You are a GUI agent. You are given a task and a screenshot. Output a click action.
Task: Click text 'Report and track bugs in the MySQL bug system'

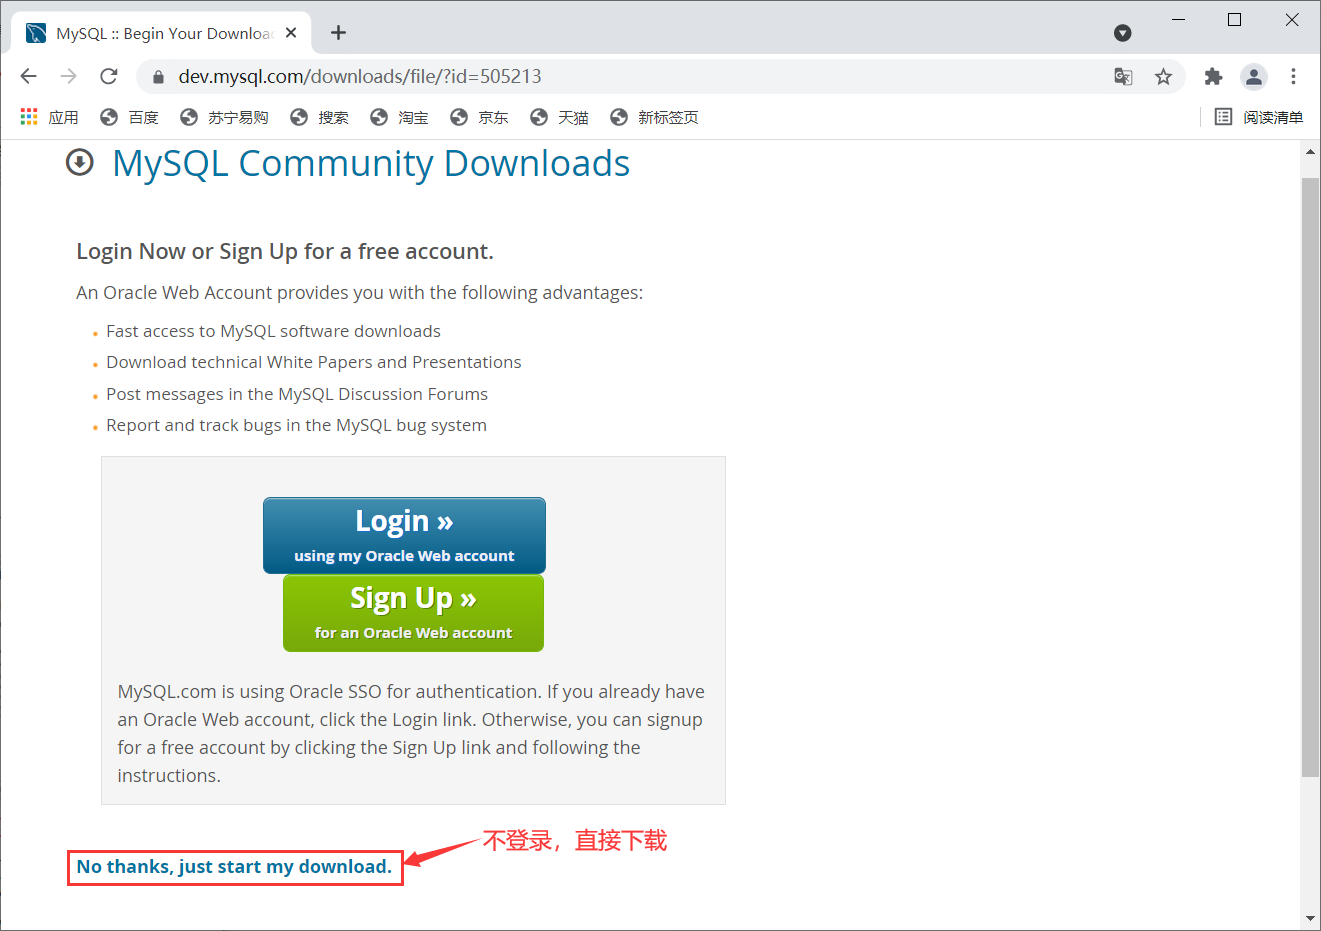click(x=296, y=425)
